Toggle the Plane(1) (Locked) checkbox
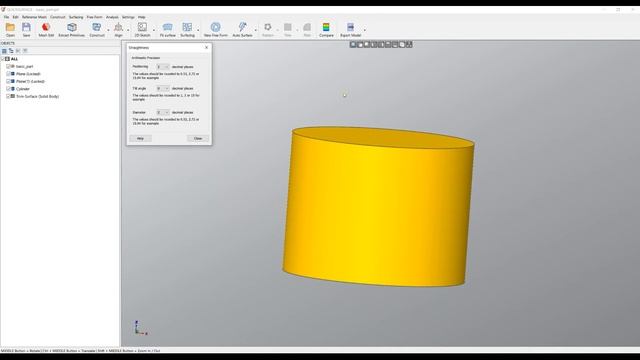 (8, 81)
